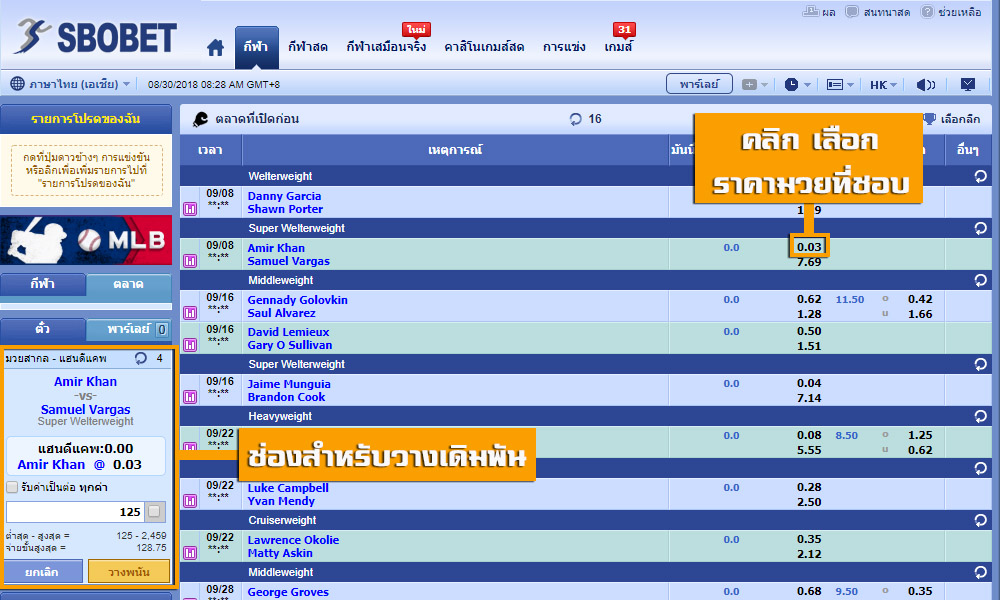Click Gennady Golovkin match link
Screen dimensions: 1000x600
[298, 300]
